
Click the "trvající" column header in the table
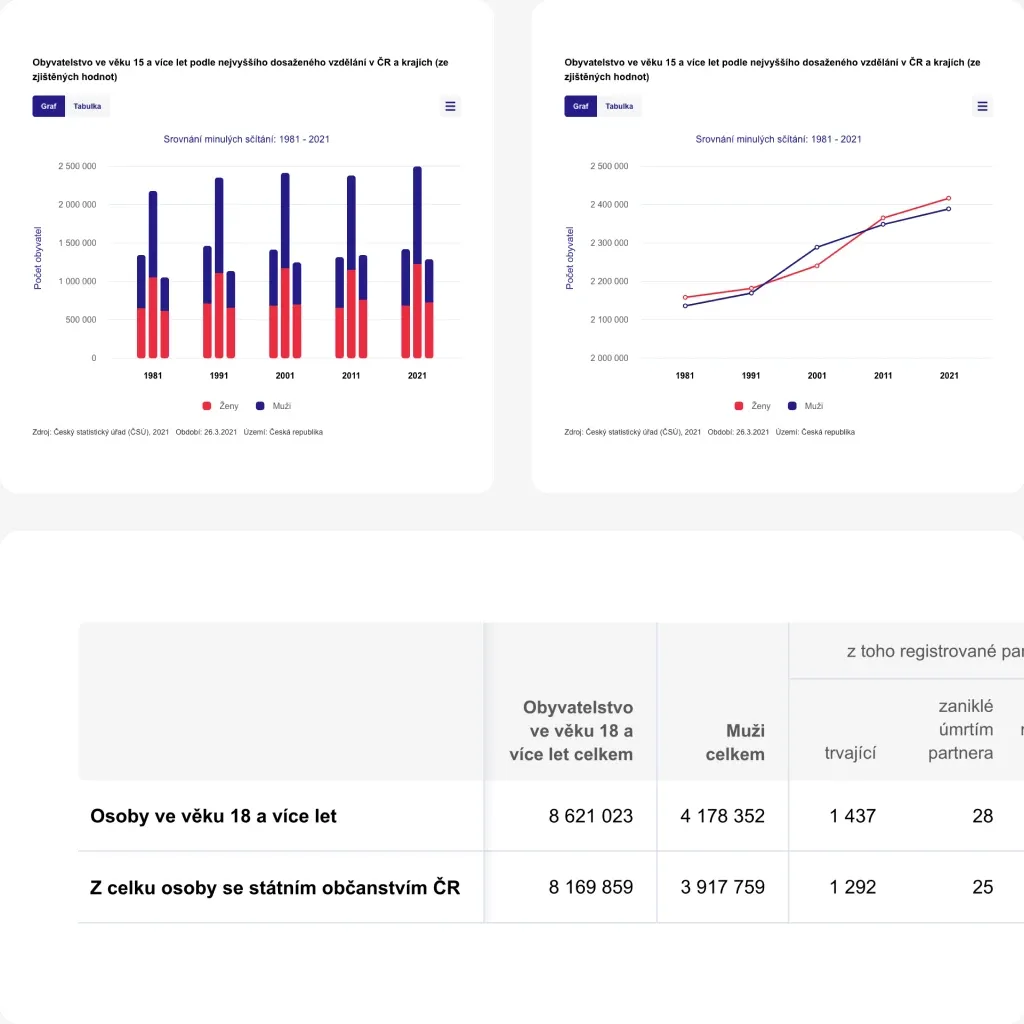(x=850, y=753)
